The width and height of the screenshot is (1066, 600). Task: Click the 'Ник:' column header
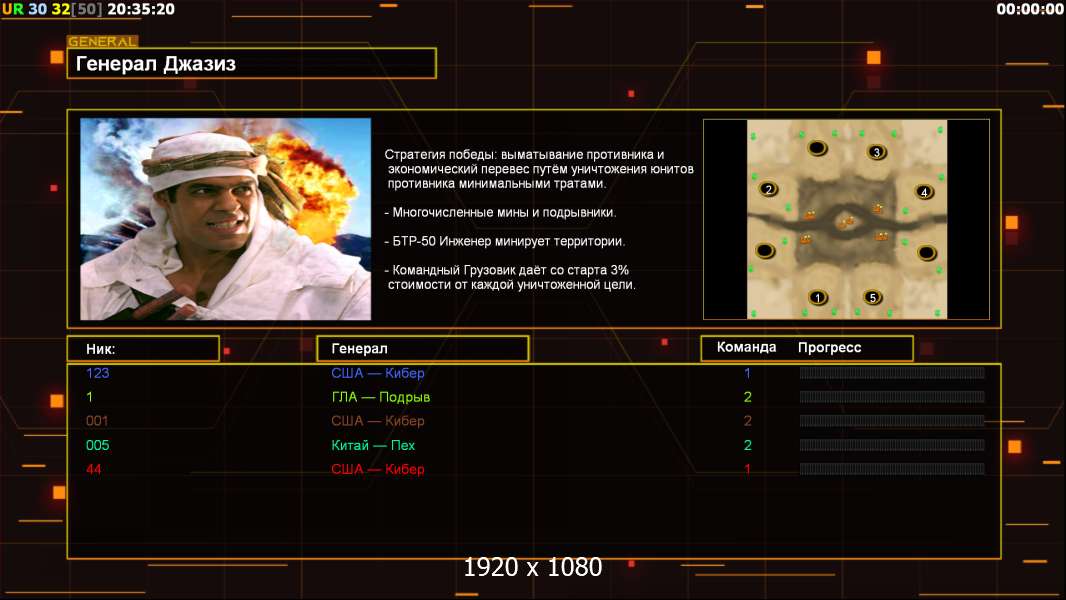(x=143, y=349)
